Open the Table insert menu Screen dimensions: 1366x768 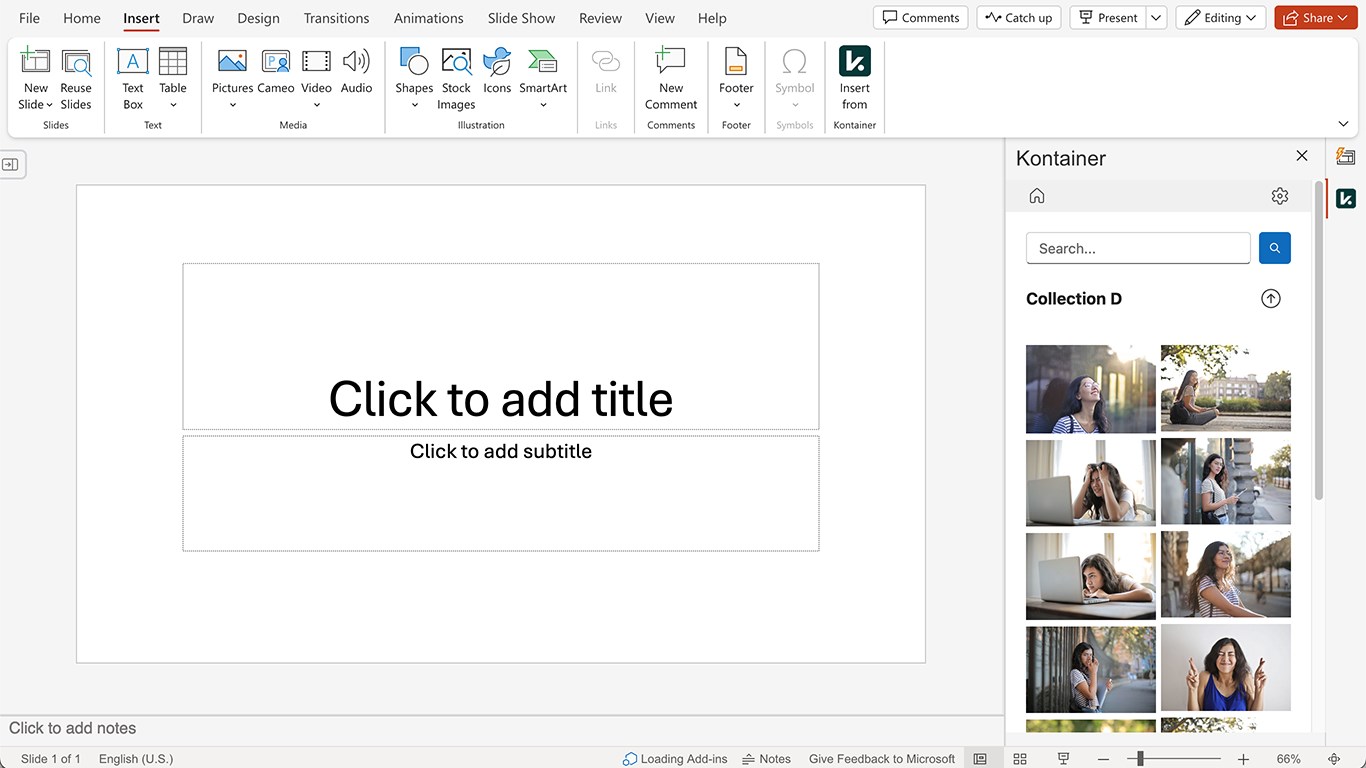[173, 79]
